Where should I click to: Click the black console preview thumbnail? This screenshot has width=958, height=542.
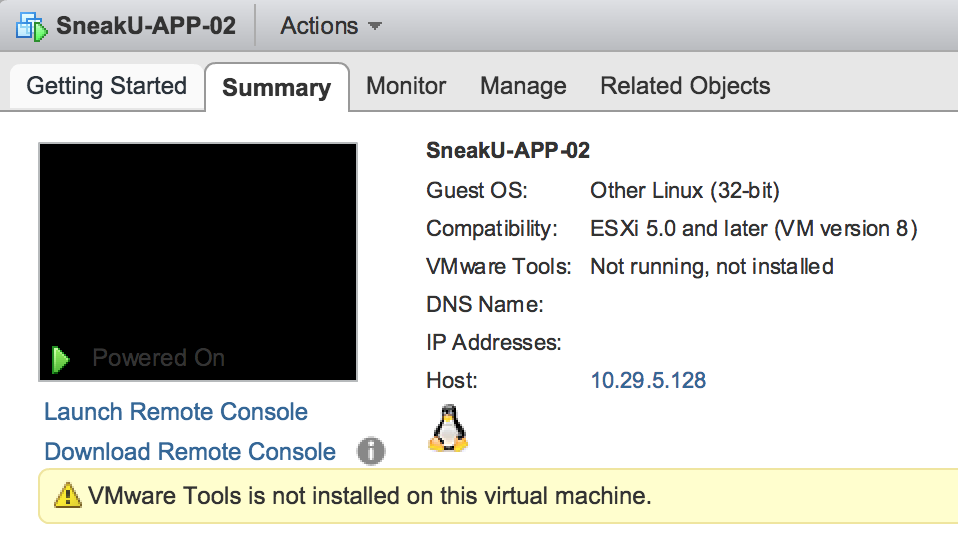pyautogui.click(x=198, y=262)
